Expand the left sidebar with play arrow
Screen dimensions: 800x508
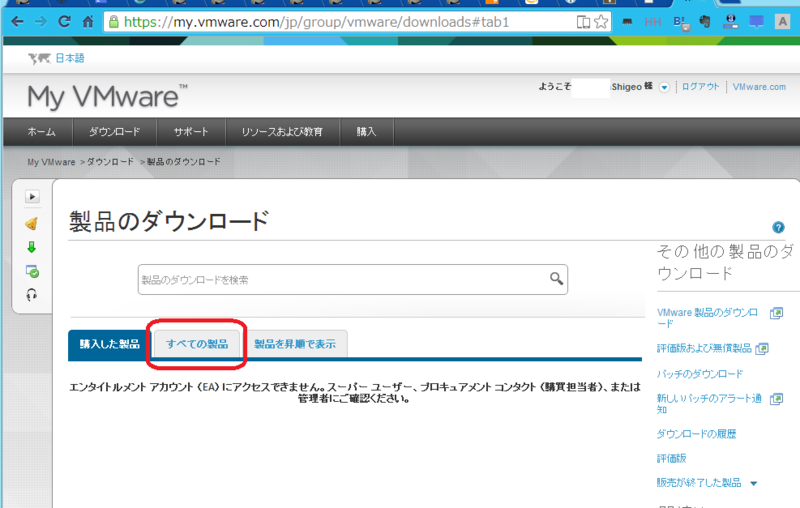(x=32, y=196)
